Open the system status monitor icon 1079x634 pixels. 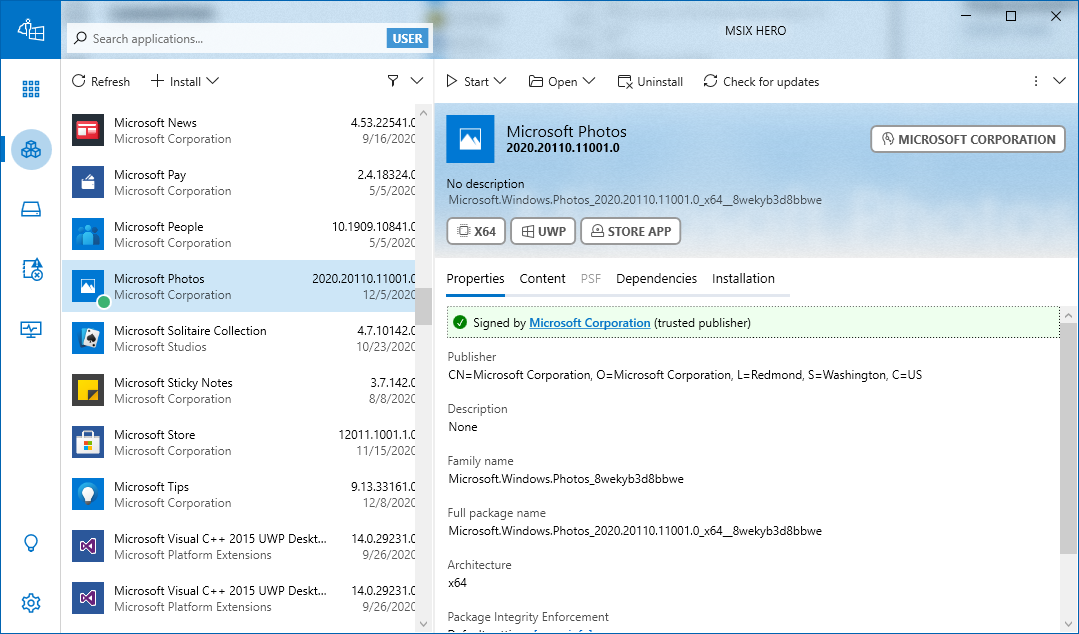tap(31, 329)
